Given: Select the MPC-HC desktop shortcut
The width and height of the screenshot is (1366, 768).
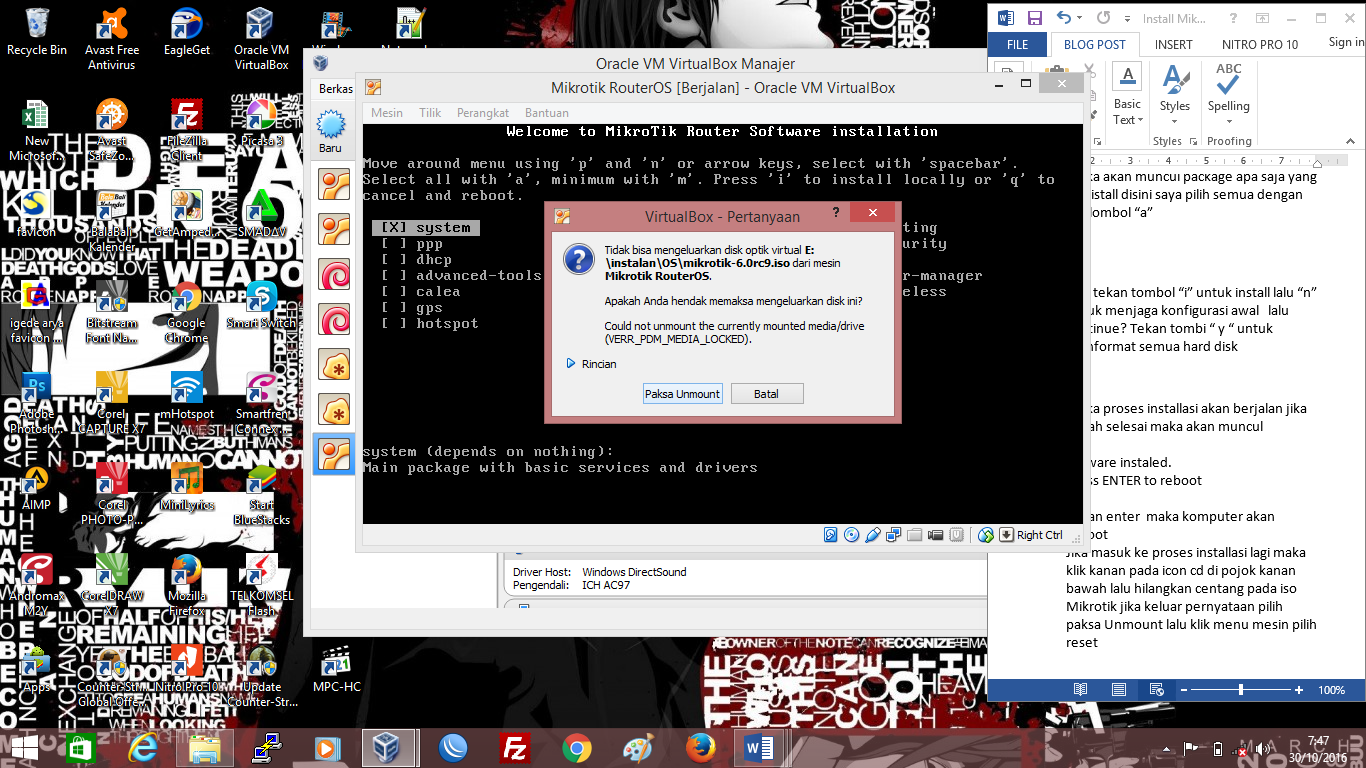Looking at the screenshot, I should 337,670.
